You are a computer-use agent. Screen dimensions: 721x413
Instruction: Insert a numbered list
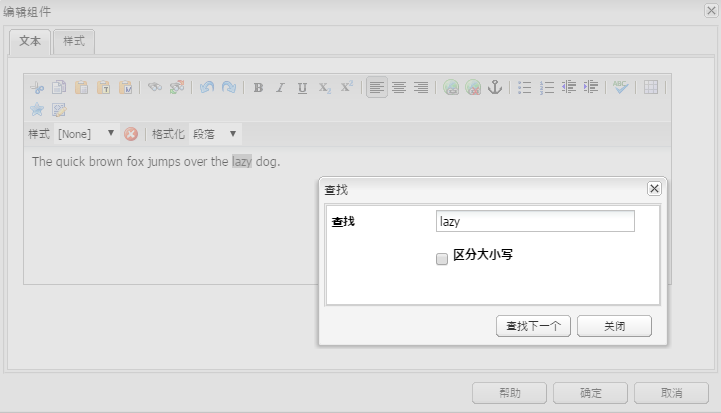tap(547, 87)
